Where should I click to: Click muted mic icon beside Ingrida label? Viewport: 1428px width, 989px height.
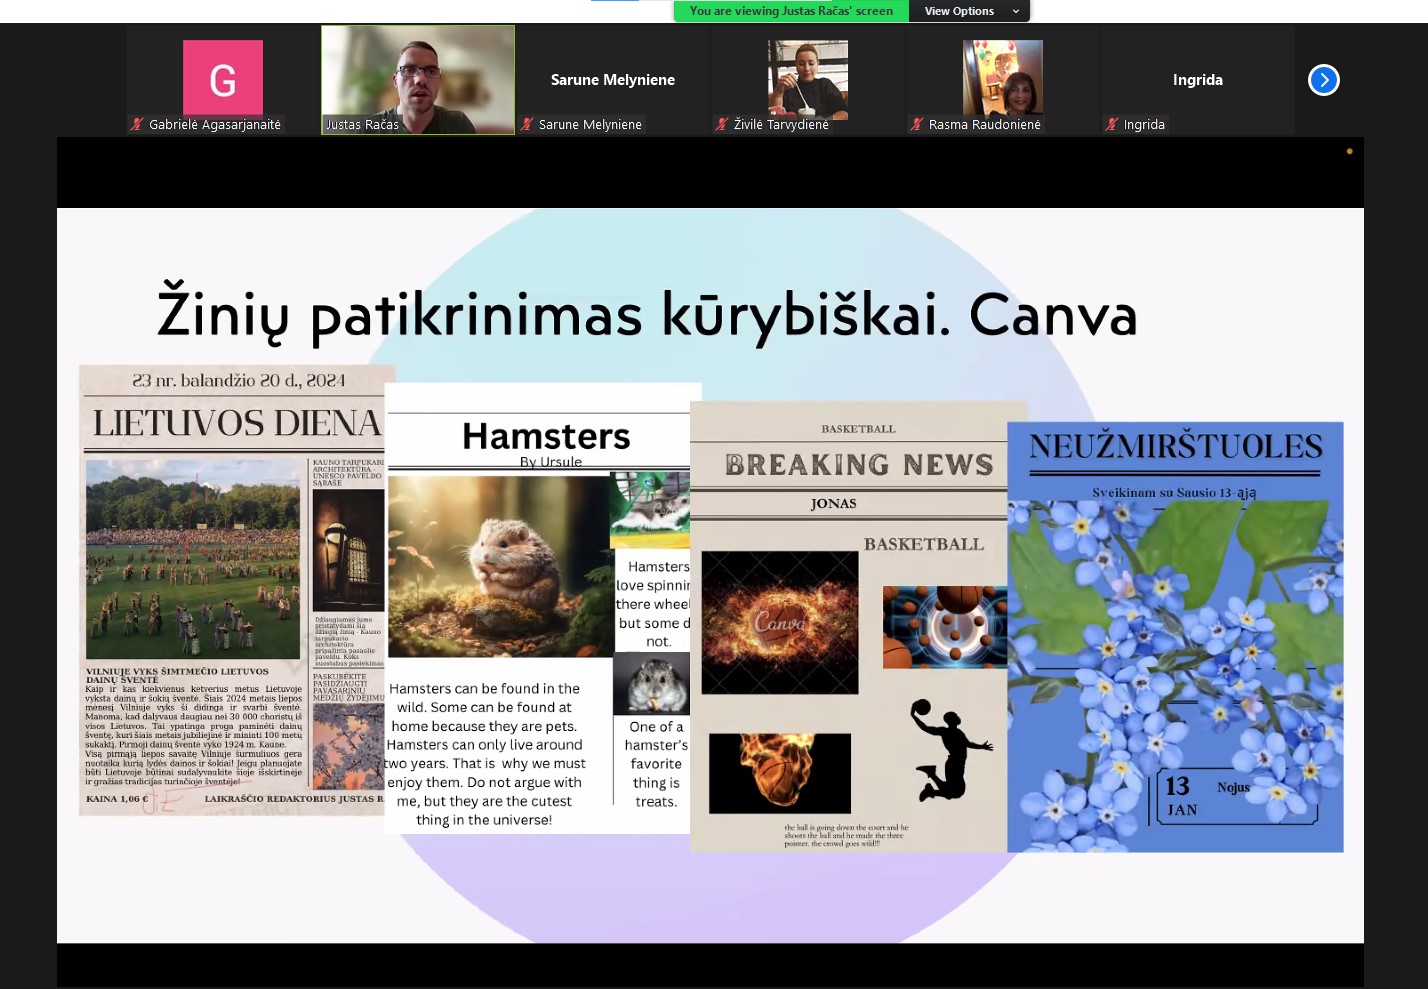click(1112, 124)
